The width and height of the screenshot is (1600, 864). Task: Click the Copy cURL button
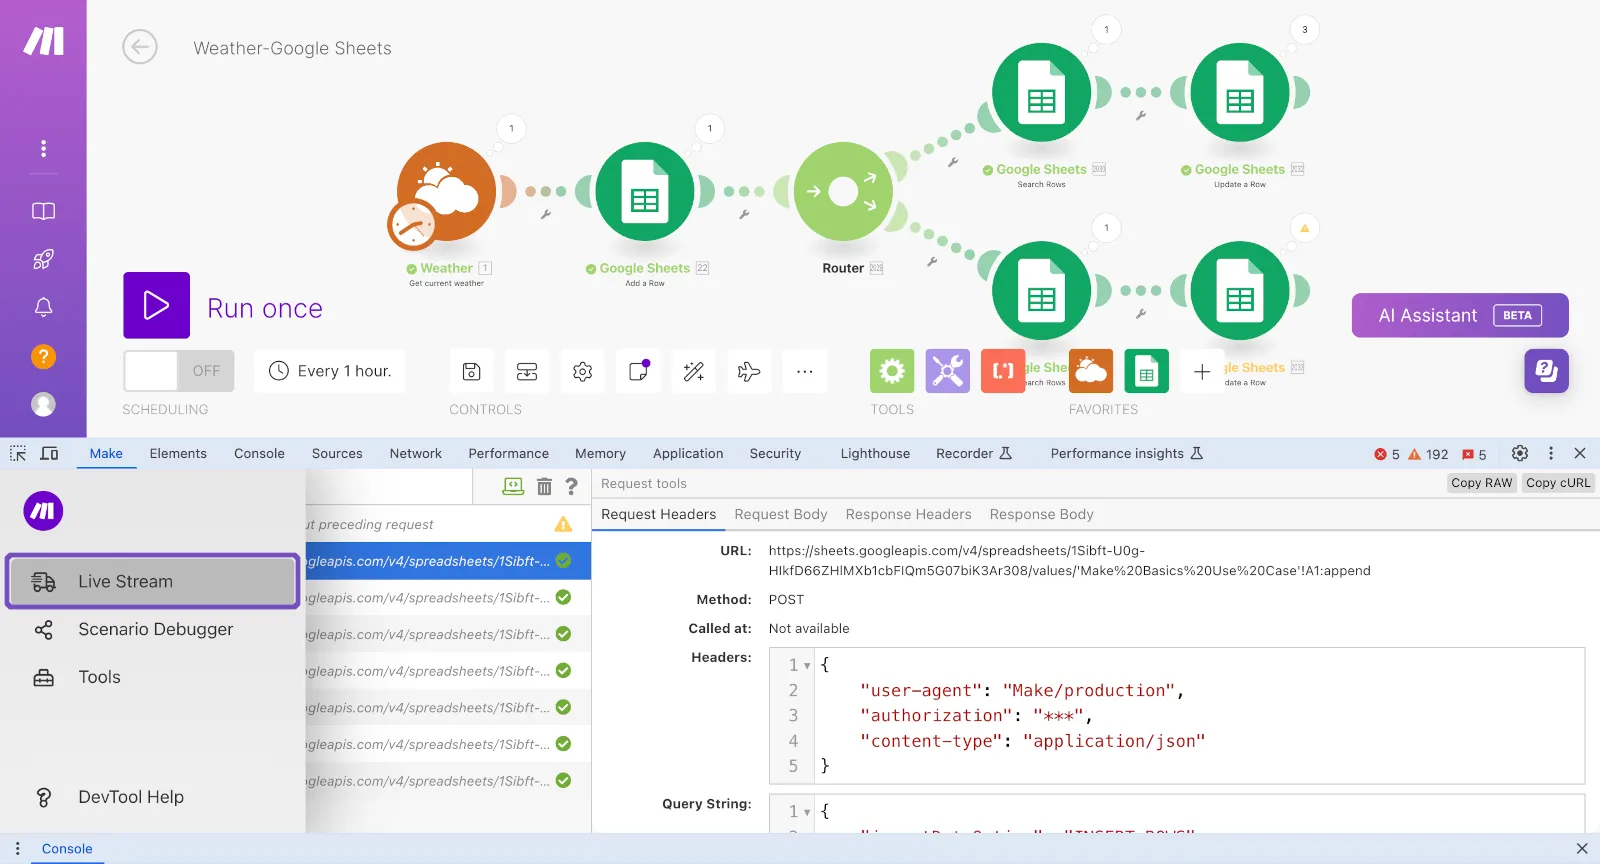tap(1558, 483)
